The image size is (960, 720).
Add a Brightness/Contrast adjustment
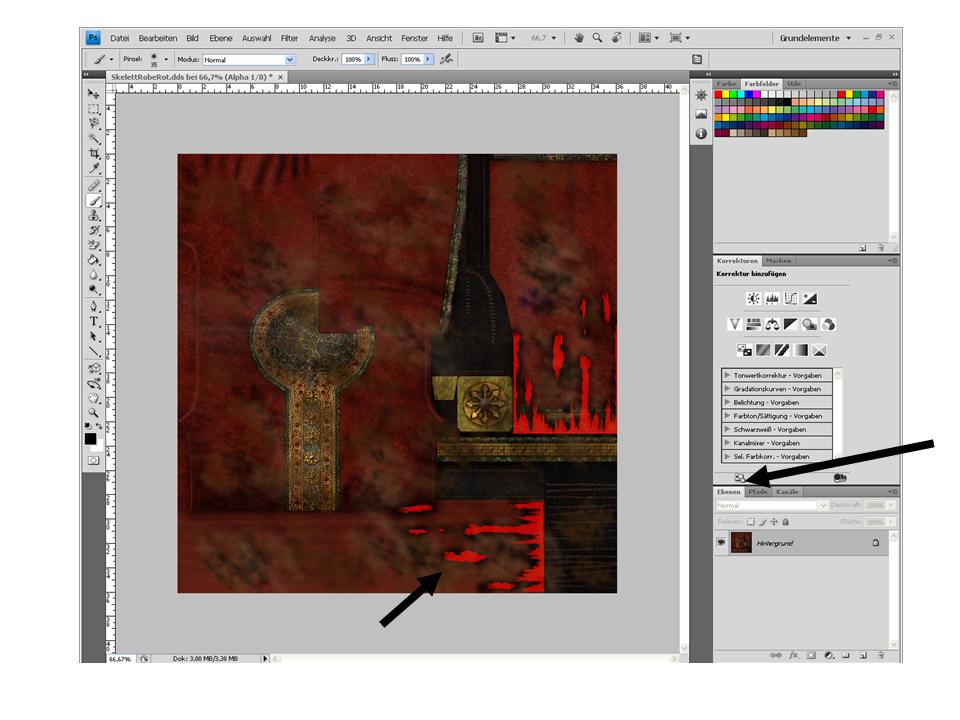tap(753, 299)
